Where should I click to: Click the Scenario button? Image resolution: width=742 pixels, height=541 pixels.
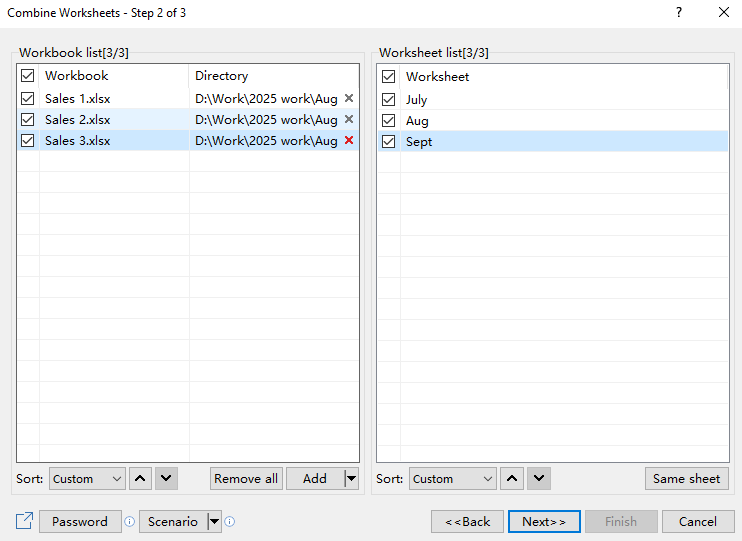tap(173, 521)
